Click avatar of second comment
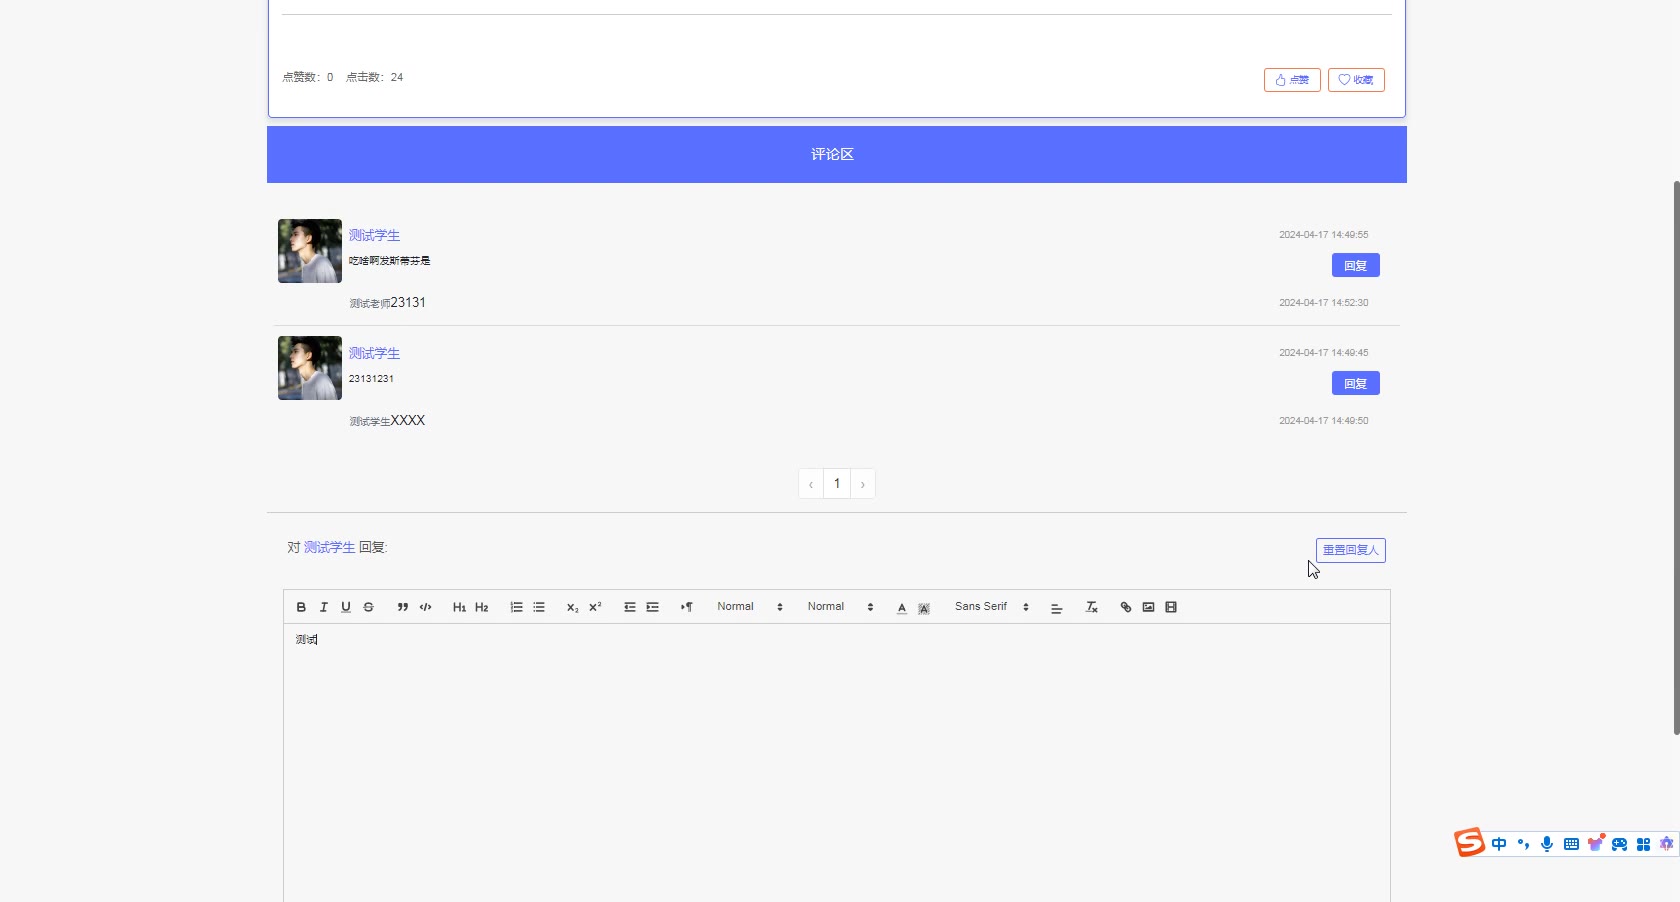The height and width of the screenshot is (902, 1680). pos(310,368)
